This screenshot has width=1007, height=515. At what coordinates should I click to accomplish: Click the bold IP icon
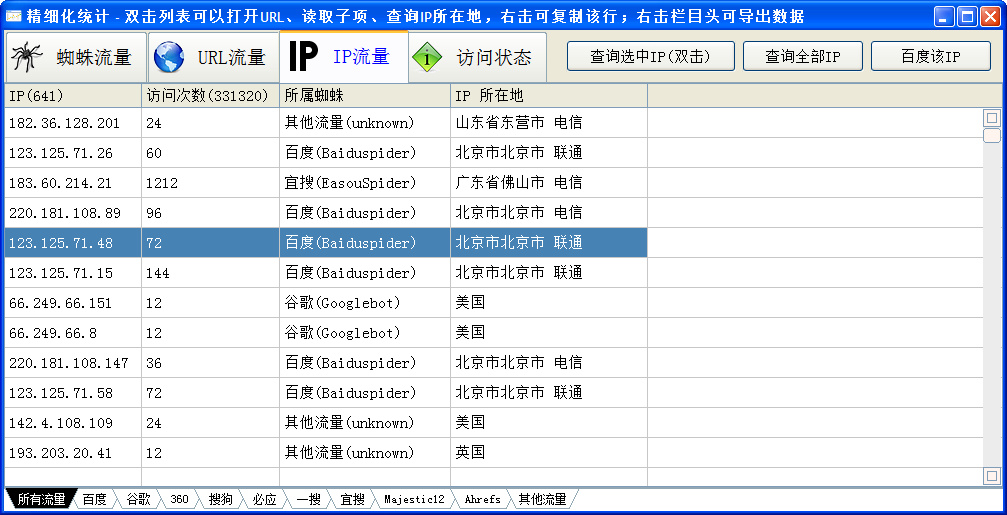[303, 57]
